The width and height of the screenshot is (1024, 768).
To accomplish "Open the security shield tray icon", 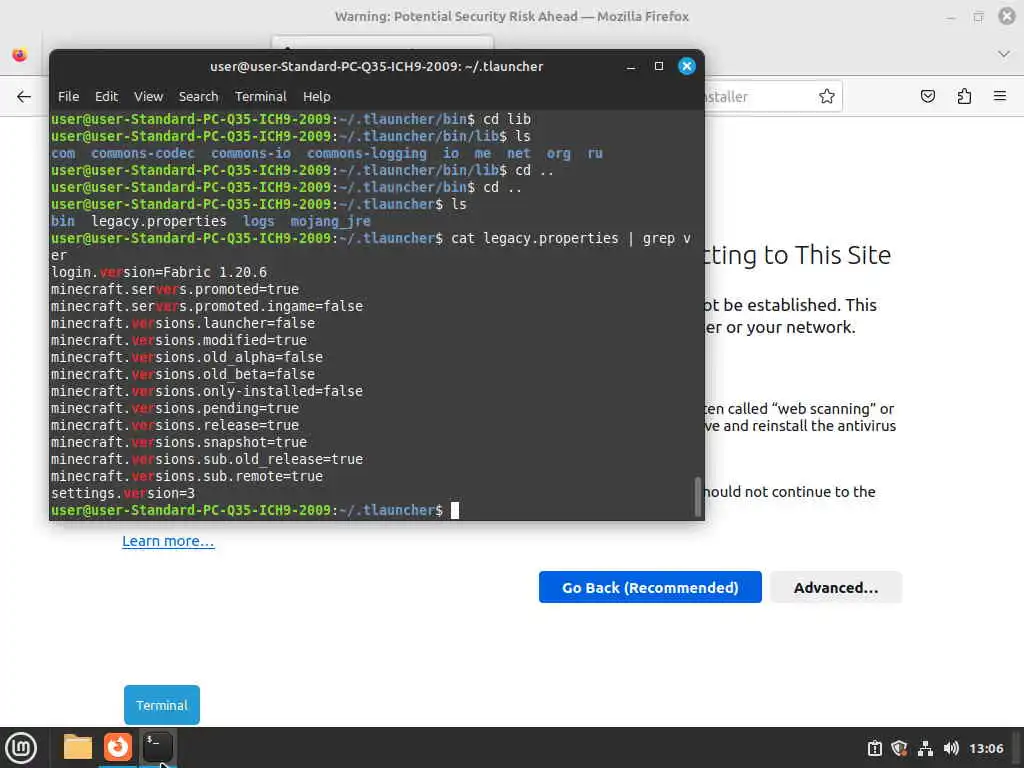I will pyautogui.click(x=899, y=748).
